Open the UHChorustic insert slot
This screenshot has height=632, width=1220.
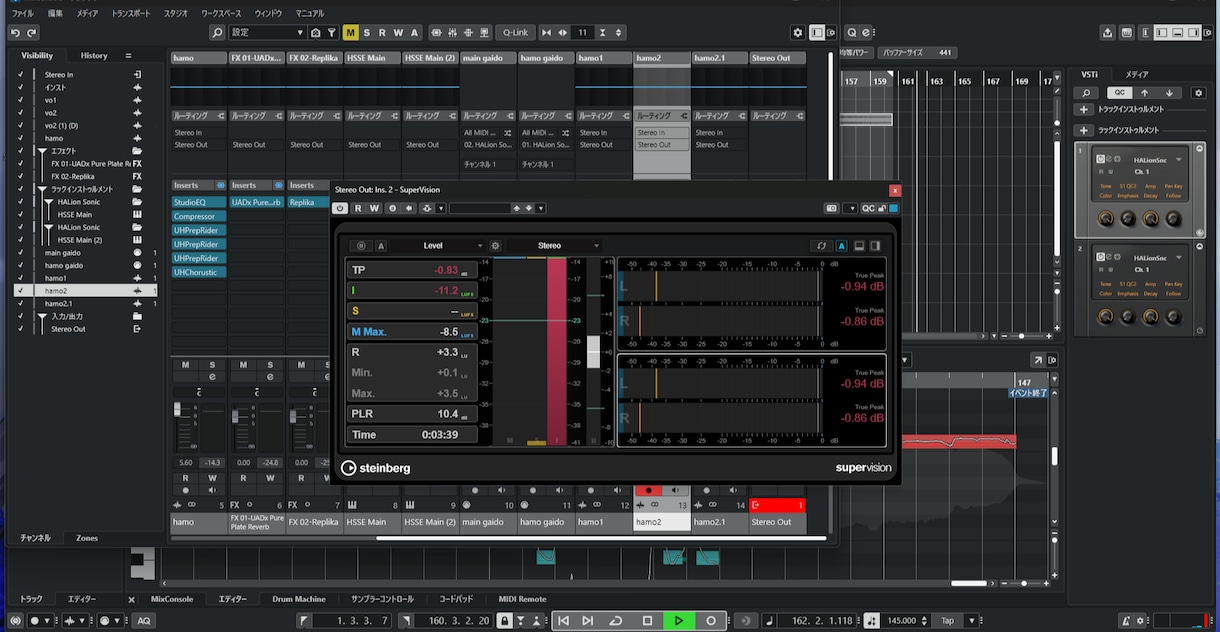pyautogui.click(x=198, y=272)
